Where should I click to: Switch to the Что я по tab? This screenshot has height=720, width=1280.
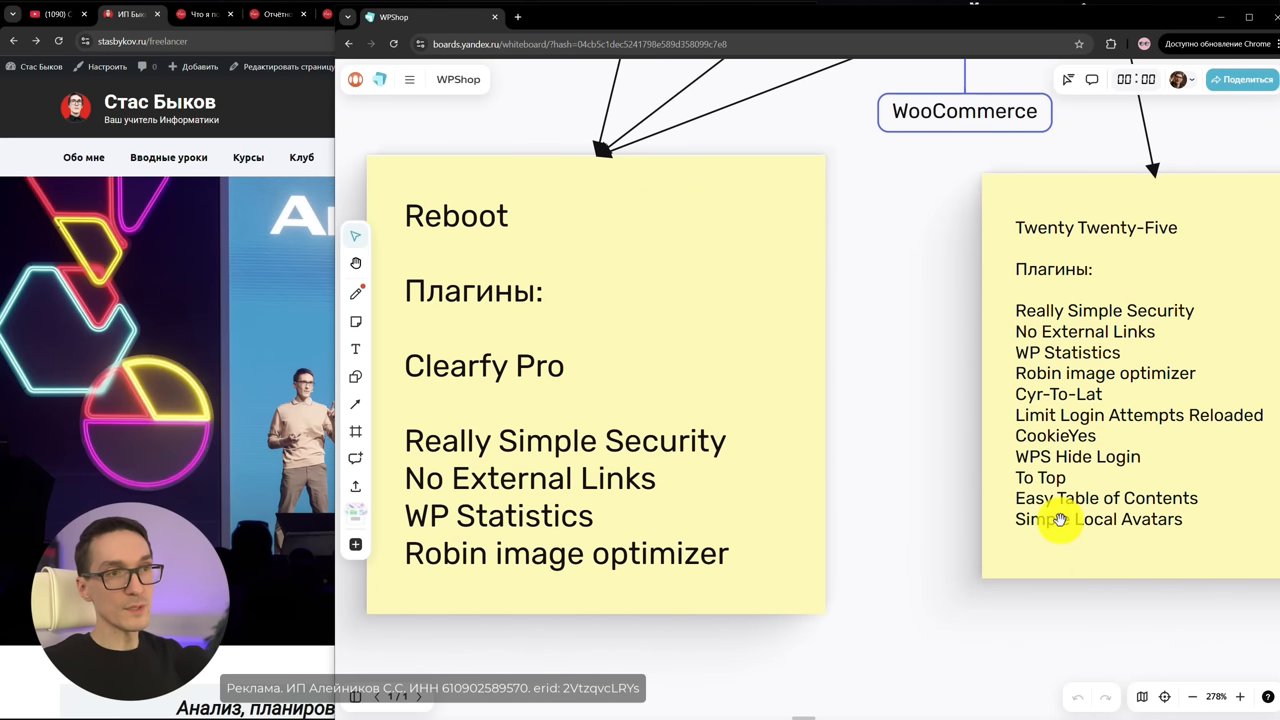[204, 14]
